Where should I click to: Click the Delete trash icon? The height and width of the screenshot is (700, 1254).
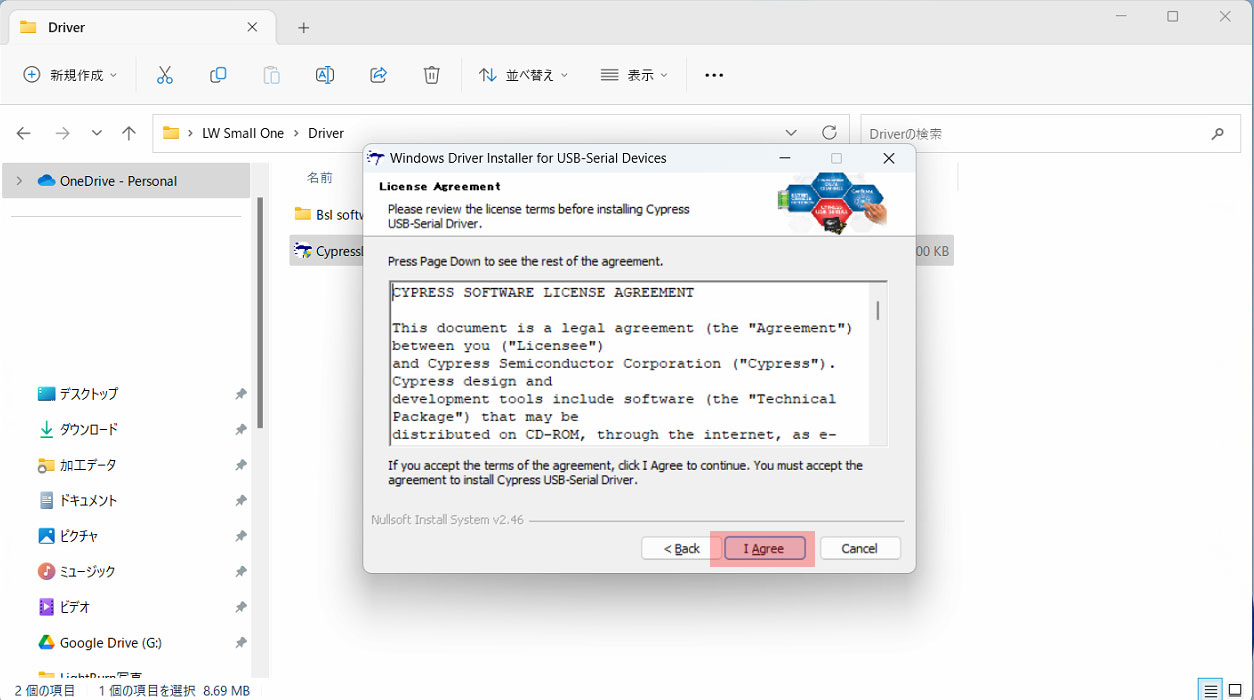[x=431, y=75]
